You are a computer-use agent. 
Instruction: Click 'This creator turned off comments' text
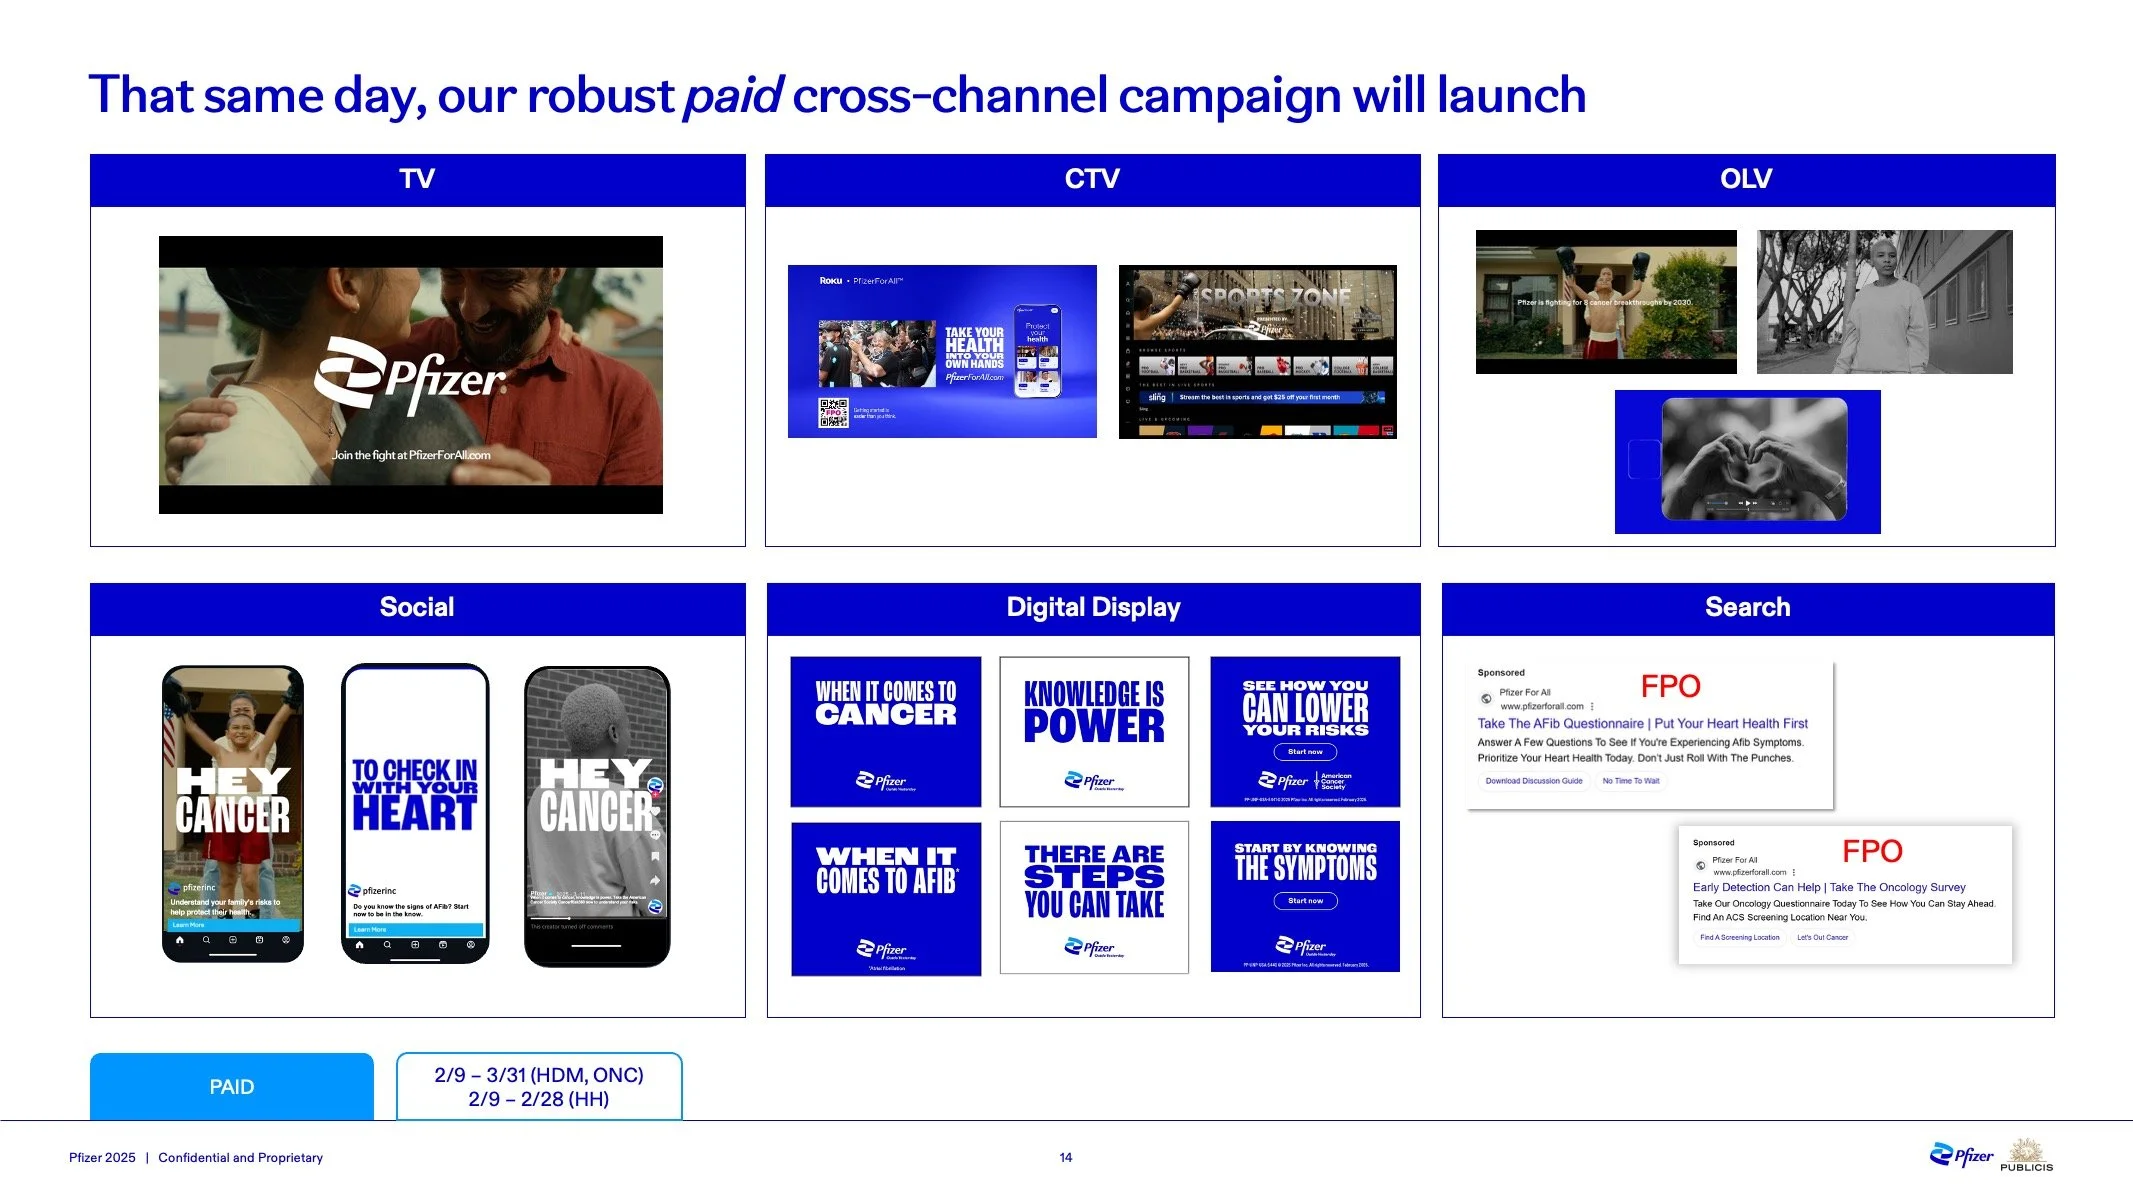pyautogui.click(x=572, y=927)
